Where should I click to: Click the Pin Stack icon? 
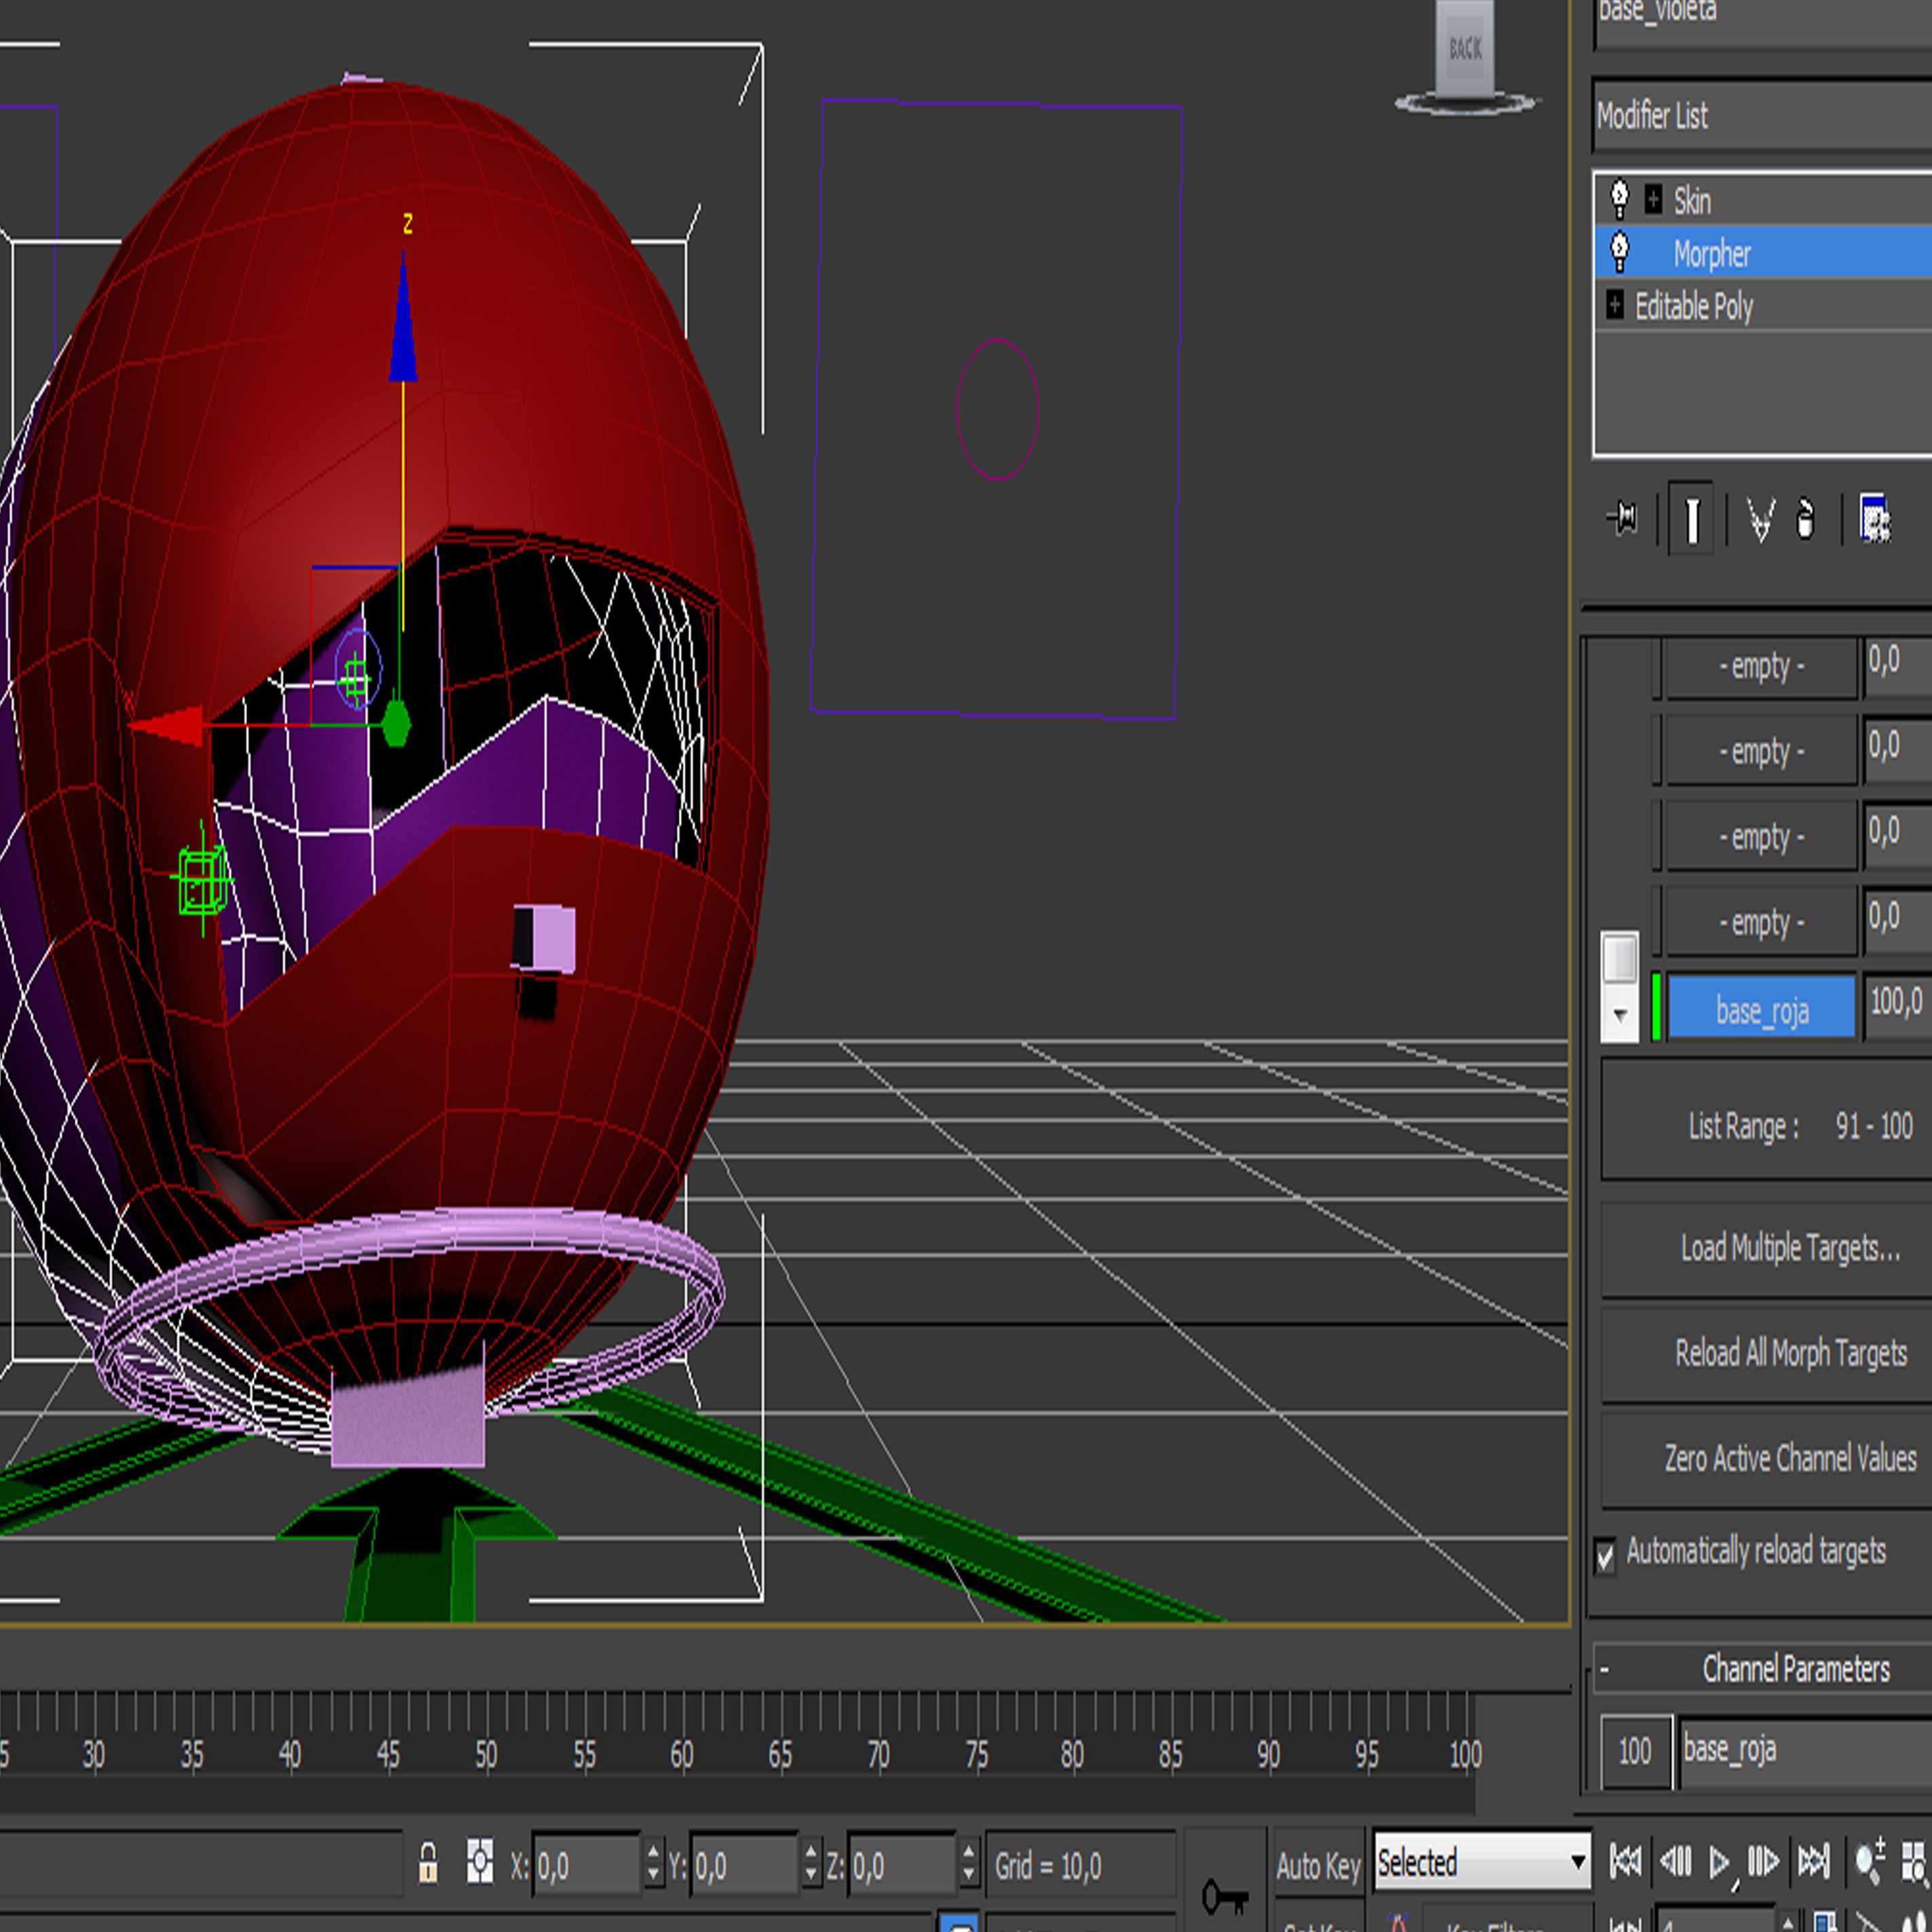point(1622,519)
